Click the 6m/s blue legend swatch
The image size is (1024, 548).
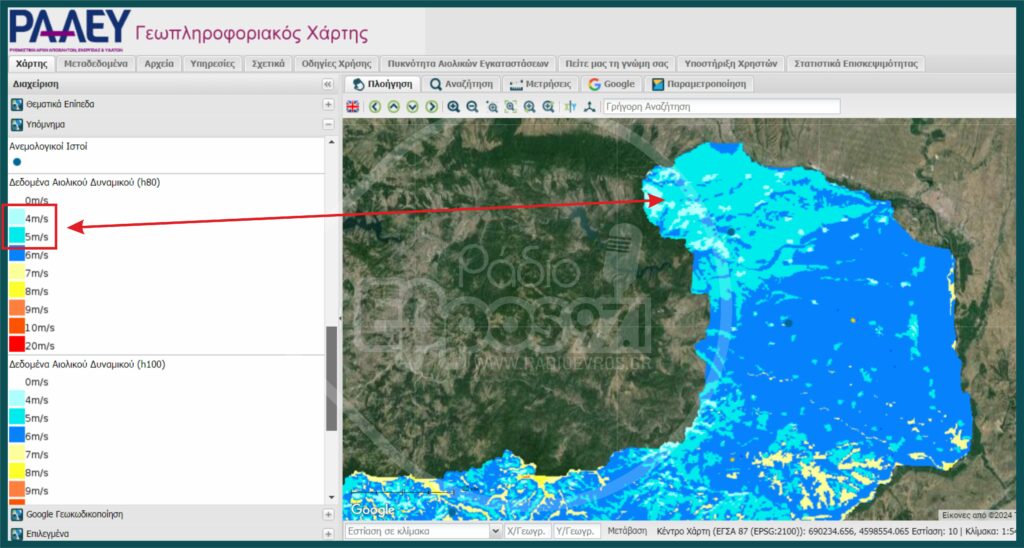pos(17,256)
